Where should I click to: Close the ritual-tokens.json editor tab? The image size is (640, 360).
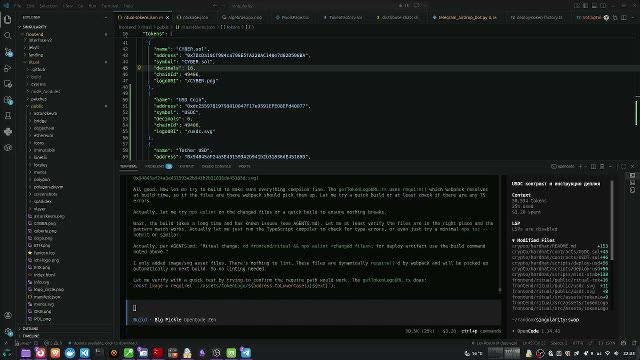coord(167,18)
